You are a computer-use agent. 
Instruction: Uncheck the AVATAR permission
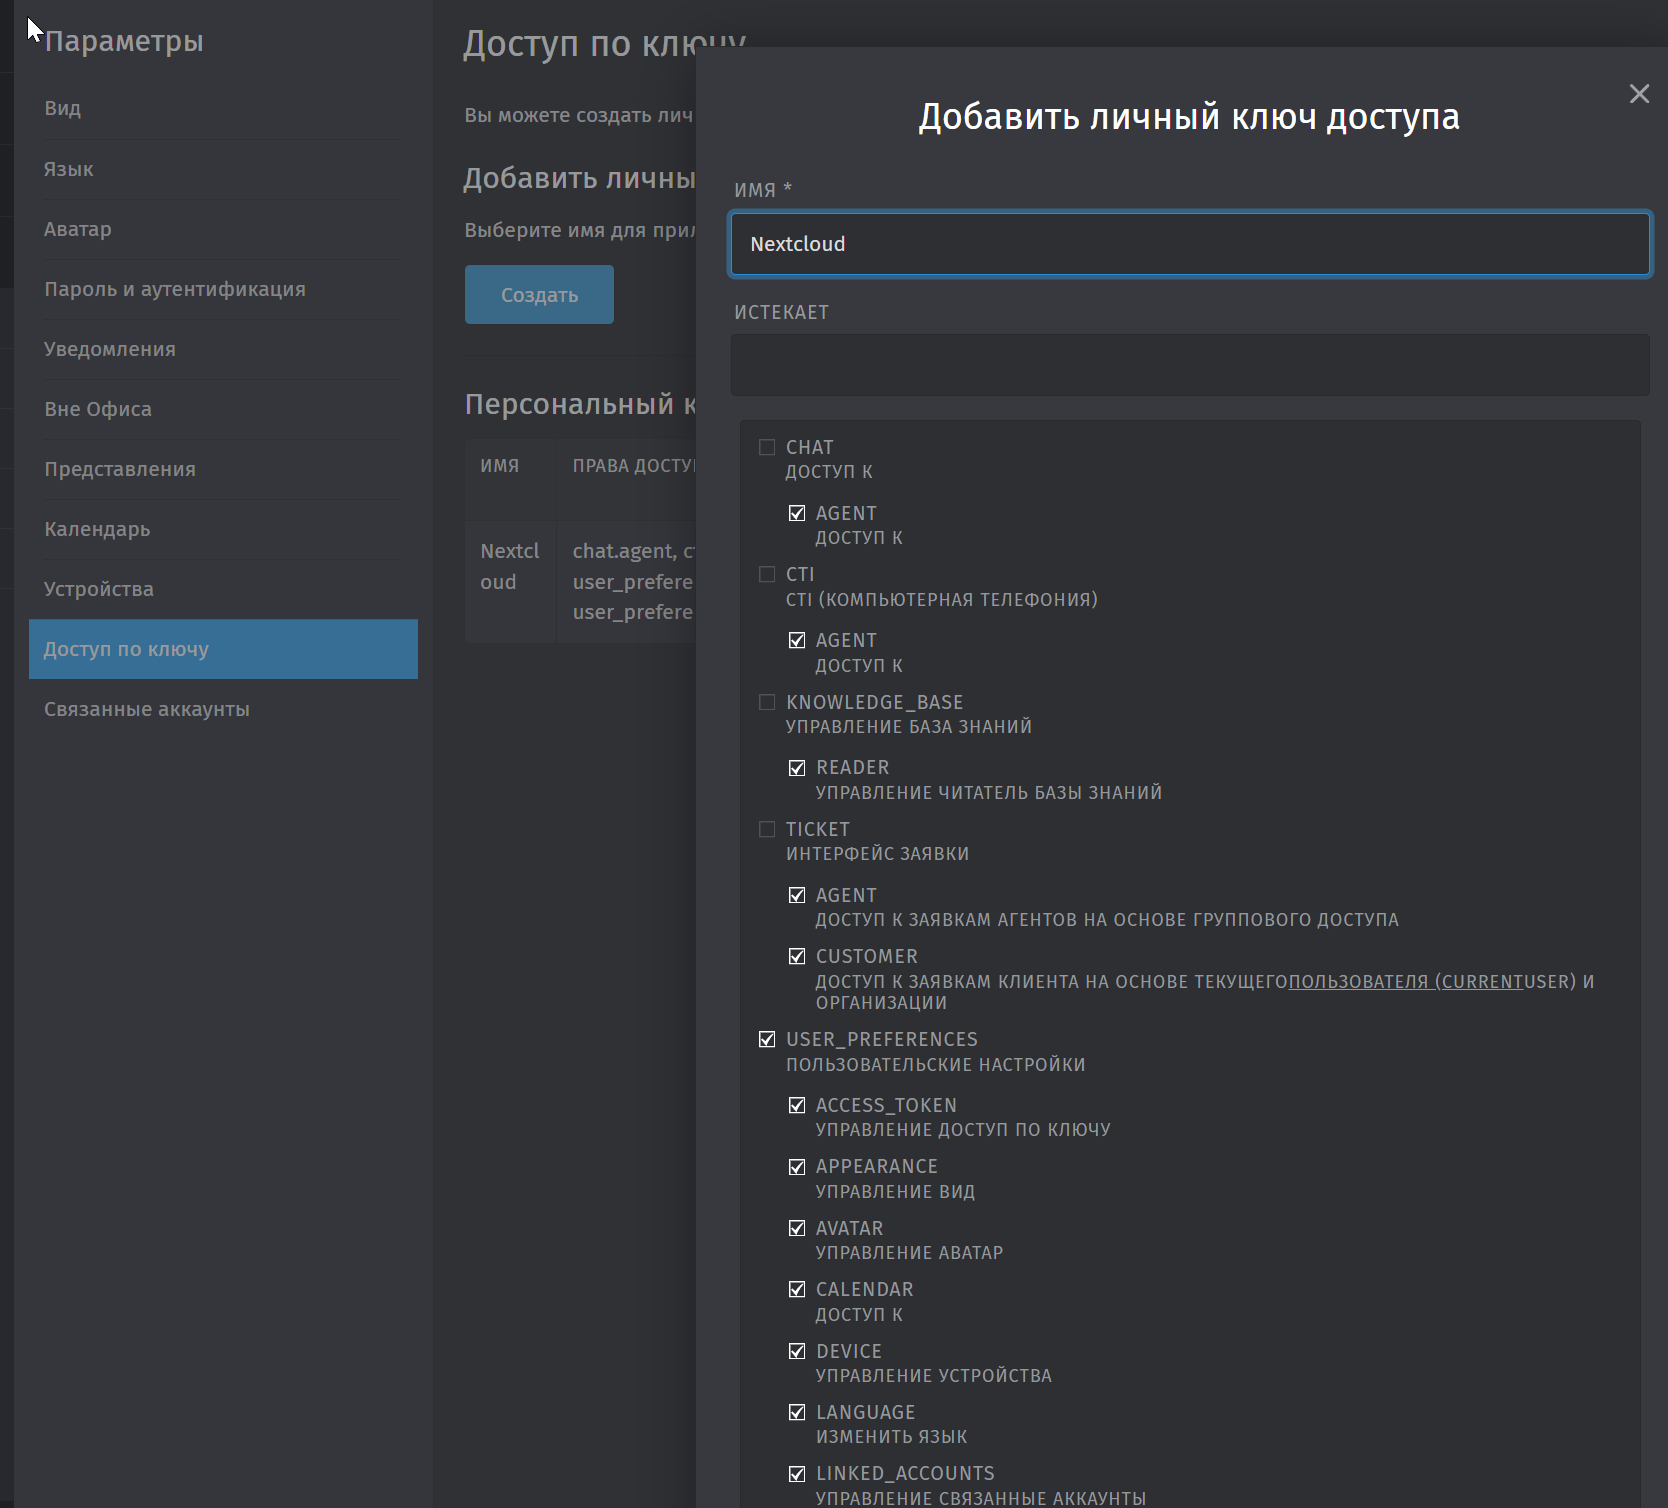click(797, 1228)
